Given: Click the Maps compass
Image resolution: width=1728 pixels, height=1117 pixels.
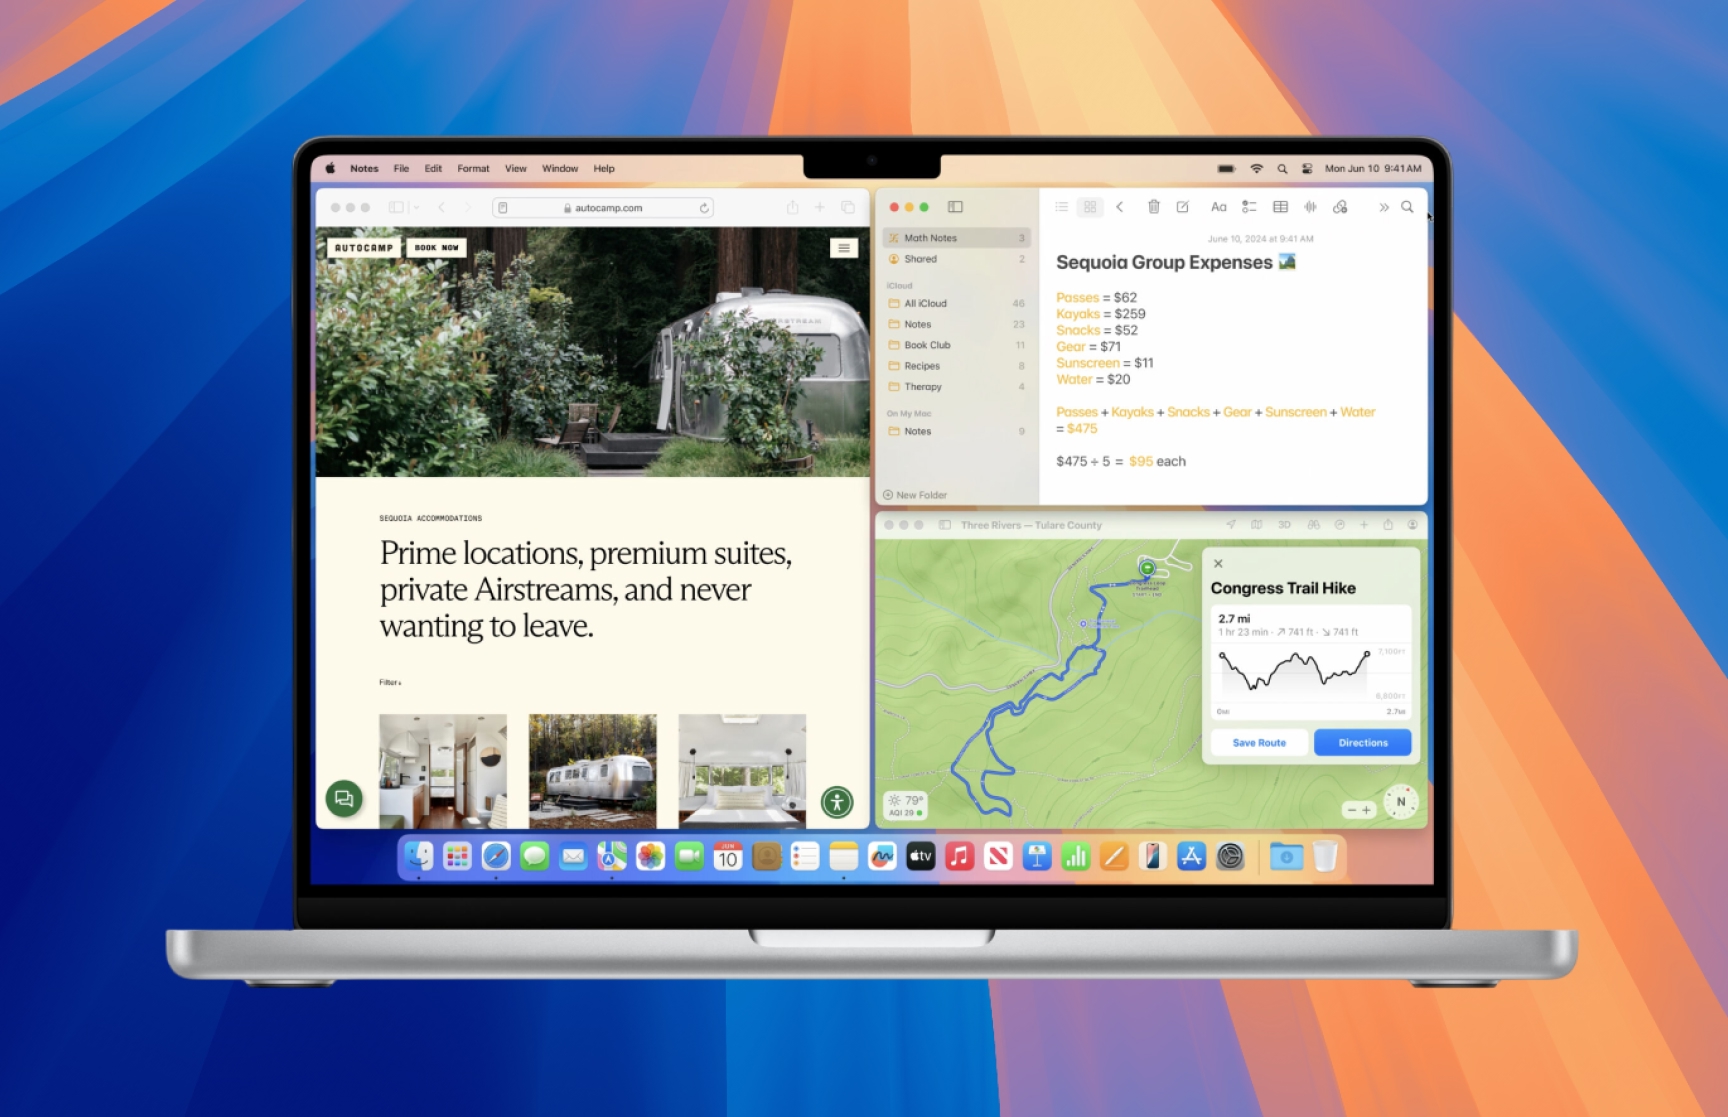Looking at the screenshot, I should (1400, 802).
